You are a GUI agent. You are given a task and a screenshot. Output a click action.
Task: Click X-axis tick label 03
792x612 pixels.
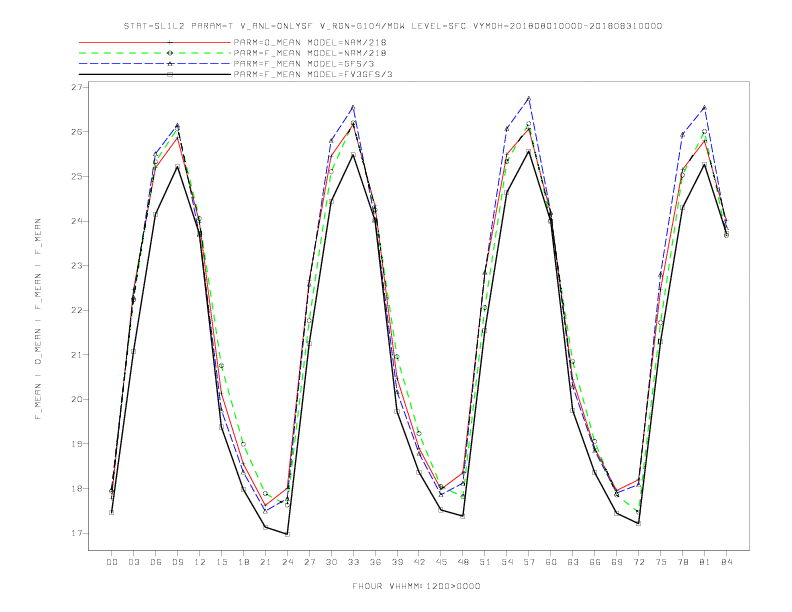(x=133, y=562)
